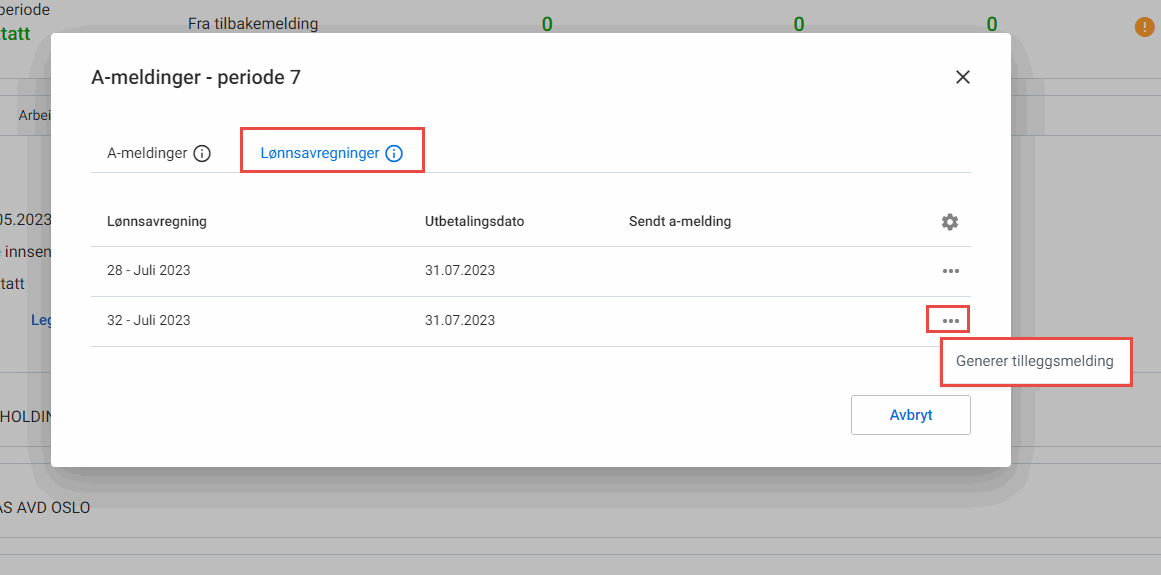
Task: Switch to the A-meldinger tab
Action: pyautogui.click(x=147, y=154)
